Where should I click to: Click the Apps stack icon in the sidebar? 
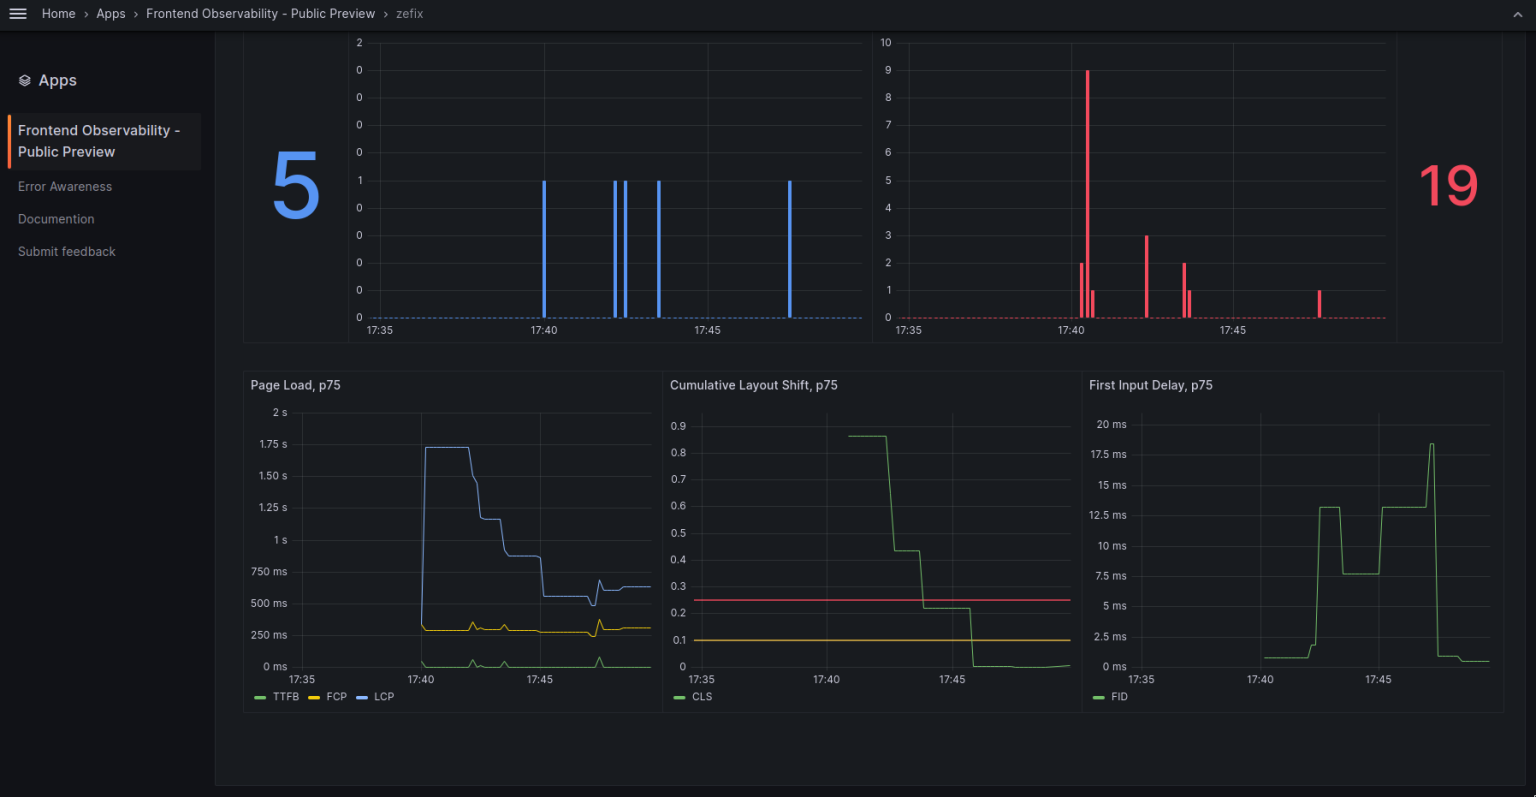[x=24, y=80]
